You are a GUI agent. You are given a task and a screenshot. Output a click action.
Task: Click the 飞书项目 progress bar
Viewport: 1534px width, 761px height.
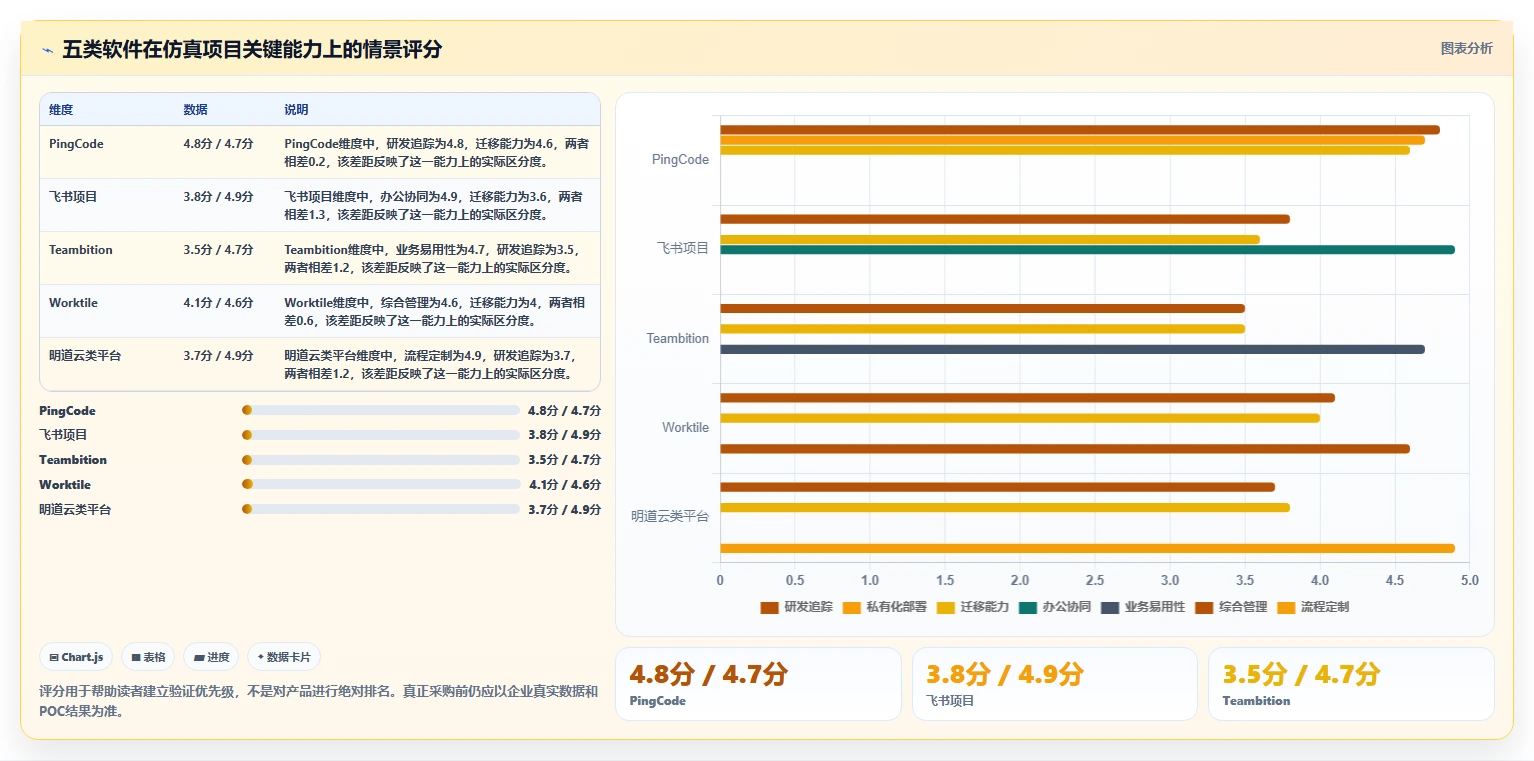coord(381,435)
